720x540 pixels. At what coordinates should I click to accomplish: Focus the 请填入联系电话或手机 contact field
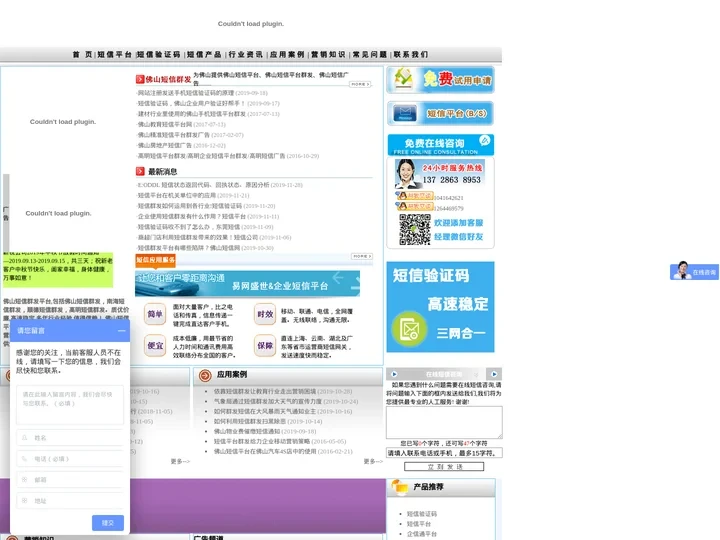[x=444, y=453]
